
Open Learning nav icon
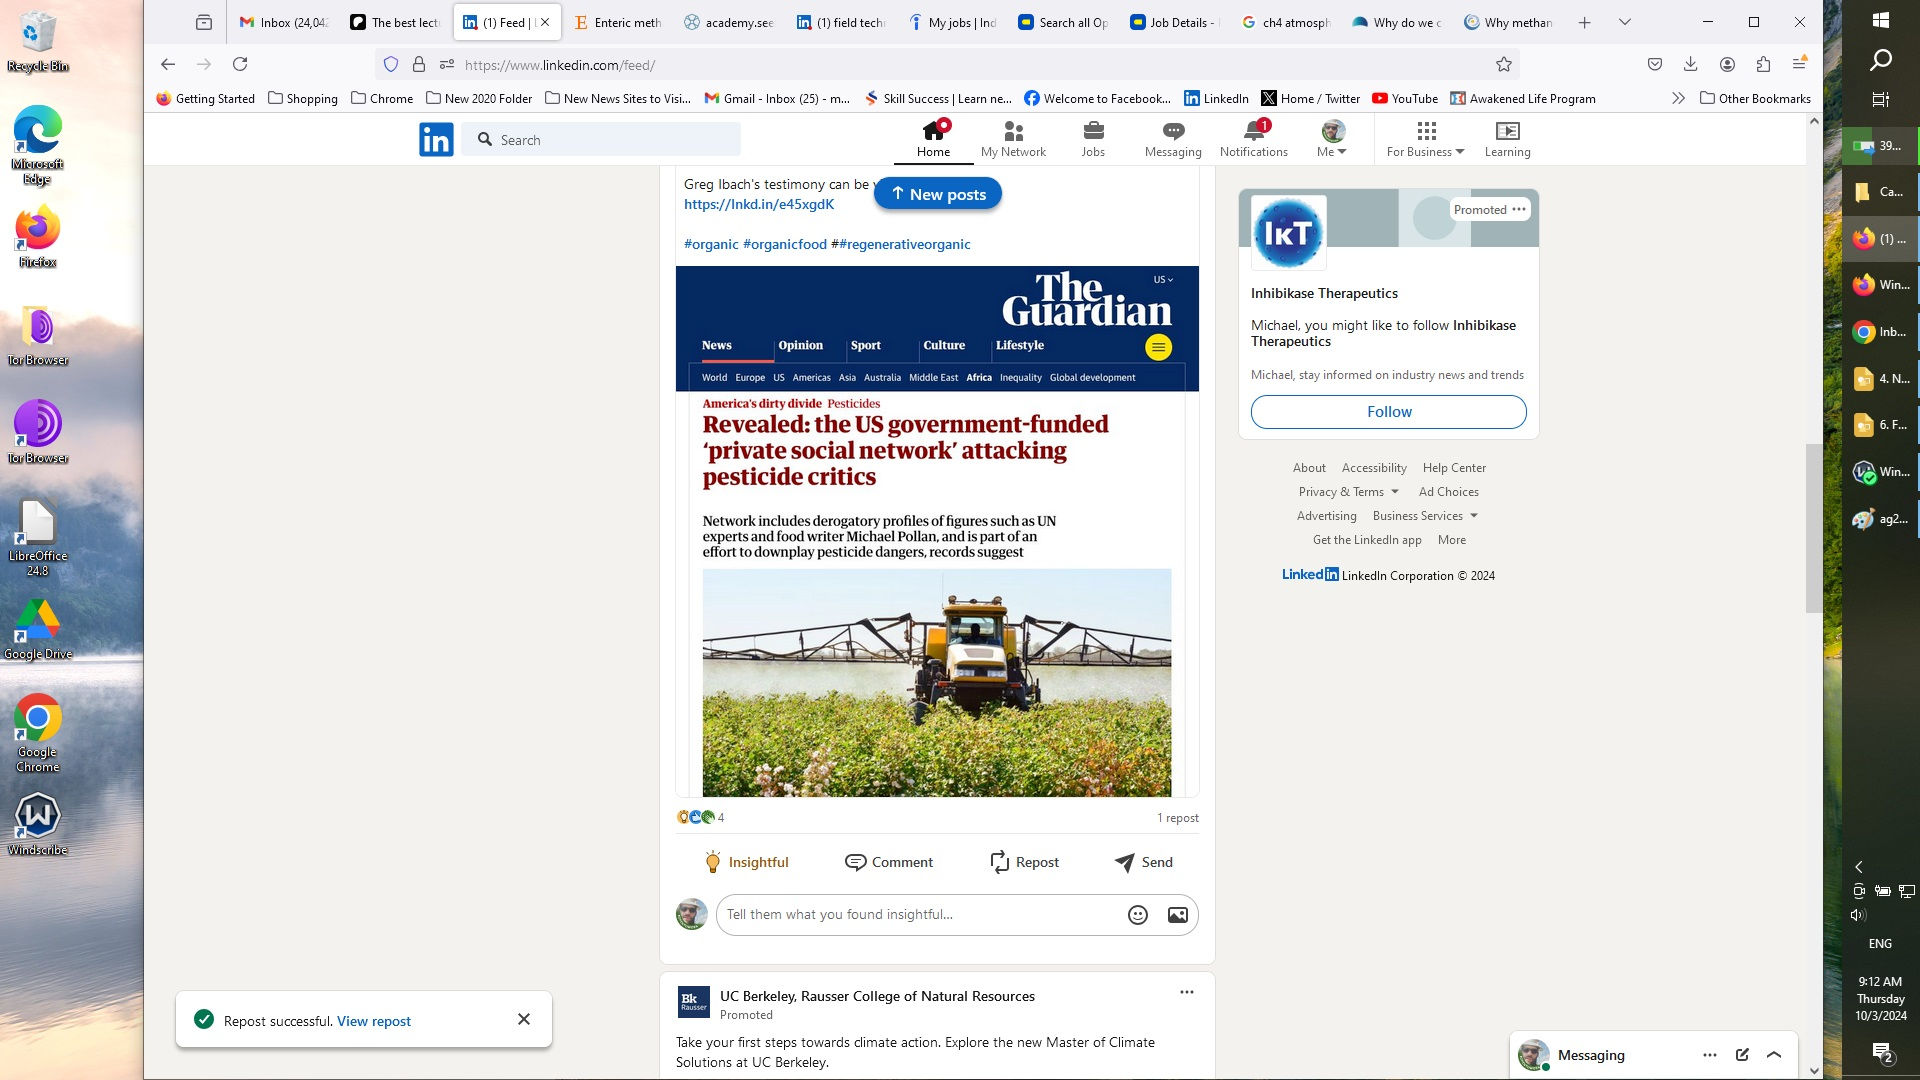(x=1507, y=139)
